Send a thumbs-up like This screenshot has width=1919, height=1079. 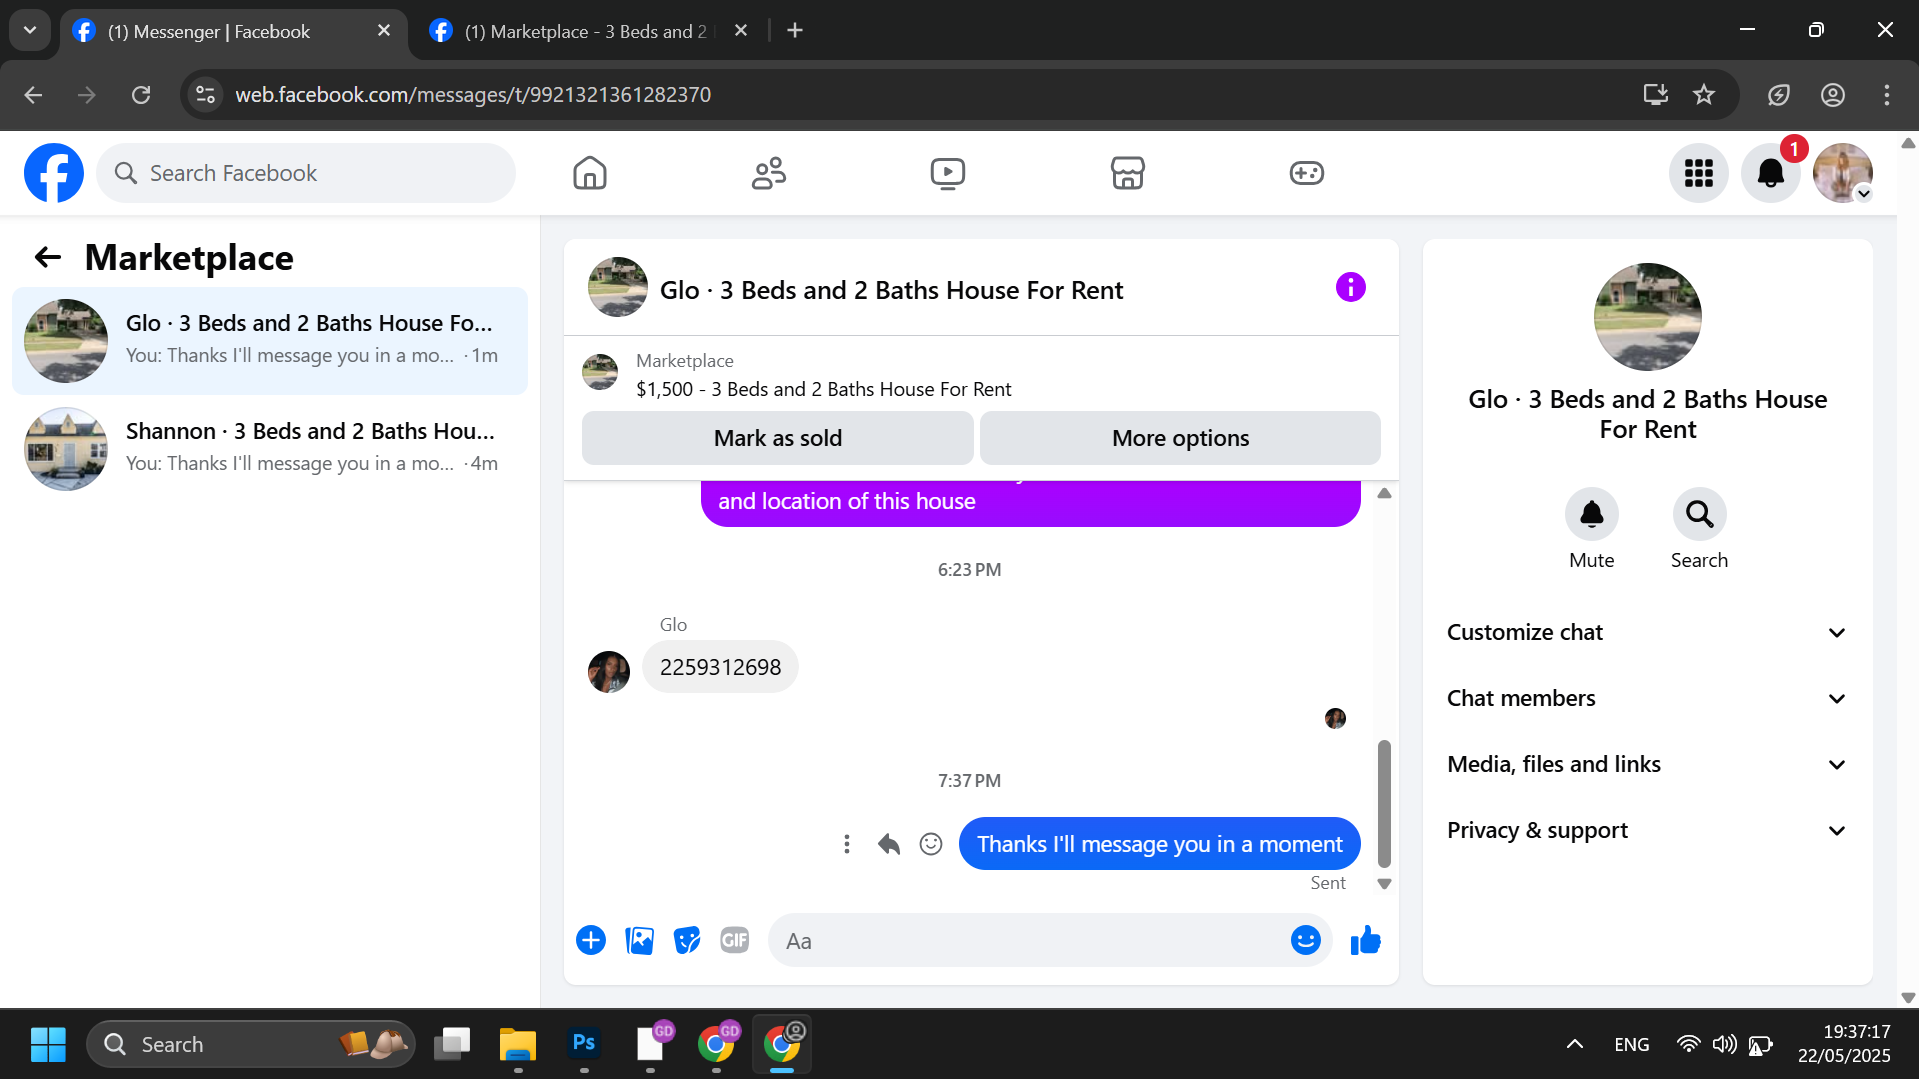[1365, 941]
